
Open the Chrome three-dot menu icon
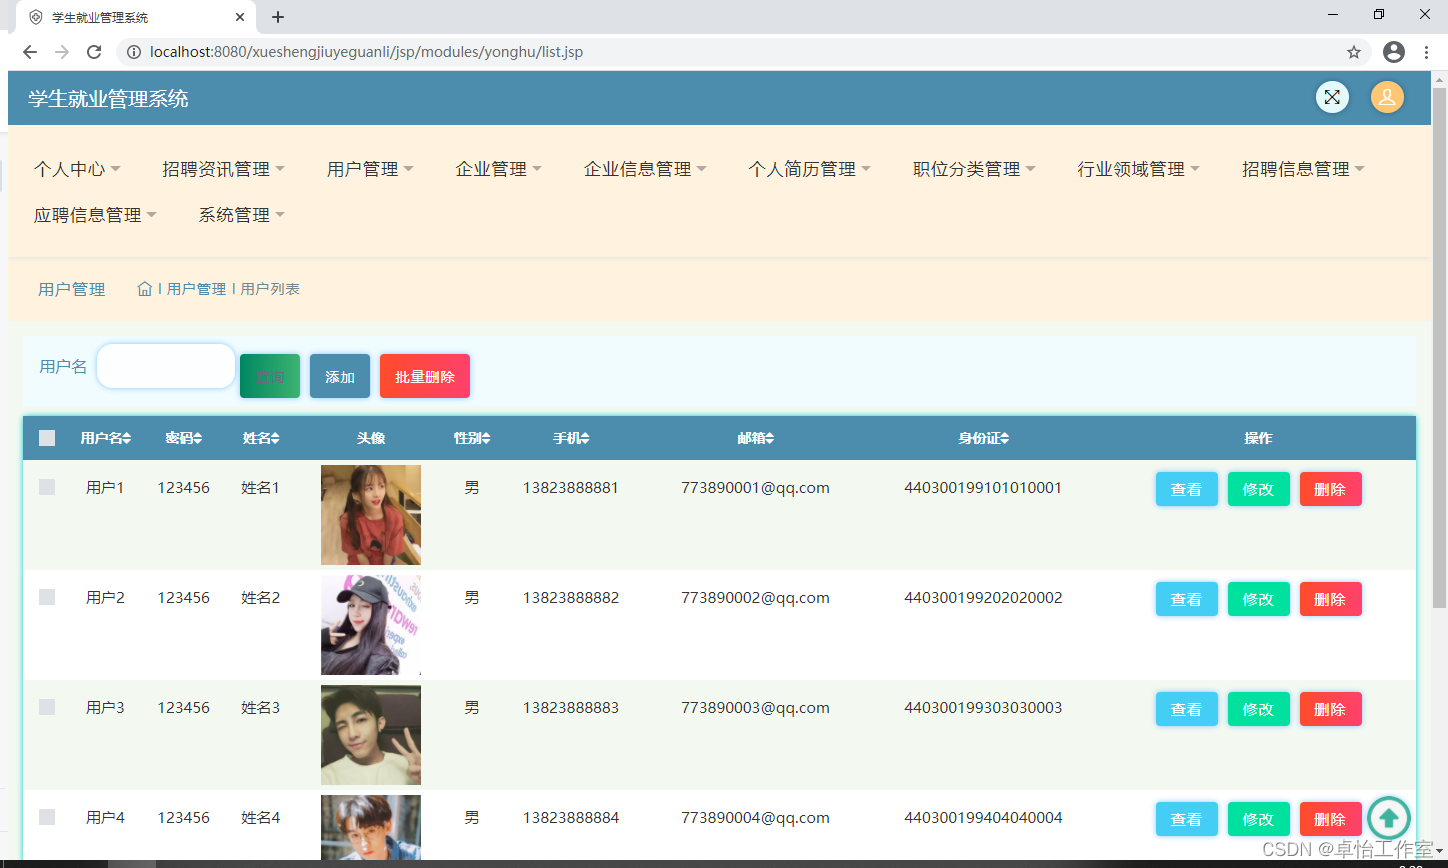click(x=1426, y=52)
